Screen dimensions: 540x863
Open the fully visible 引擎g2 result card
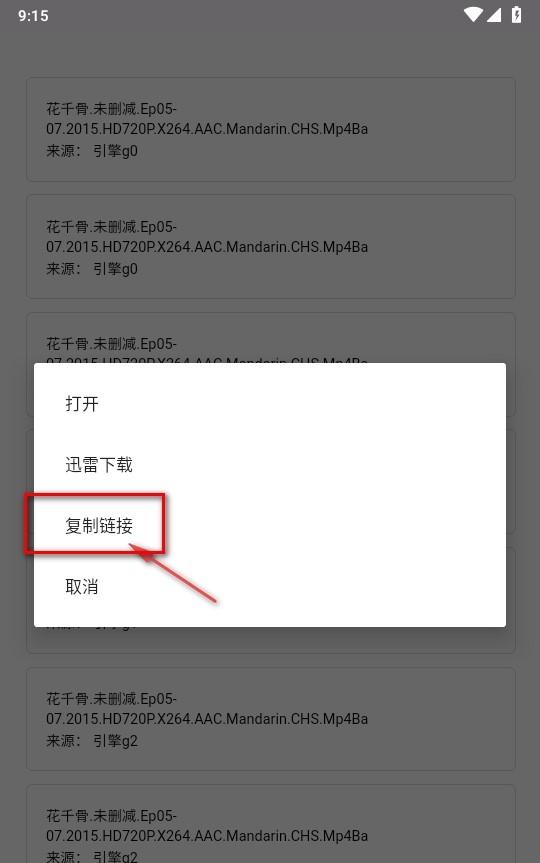point(271,719)
